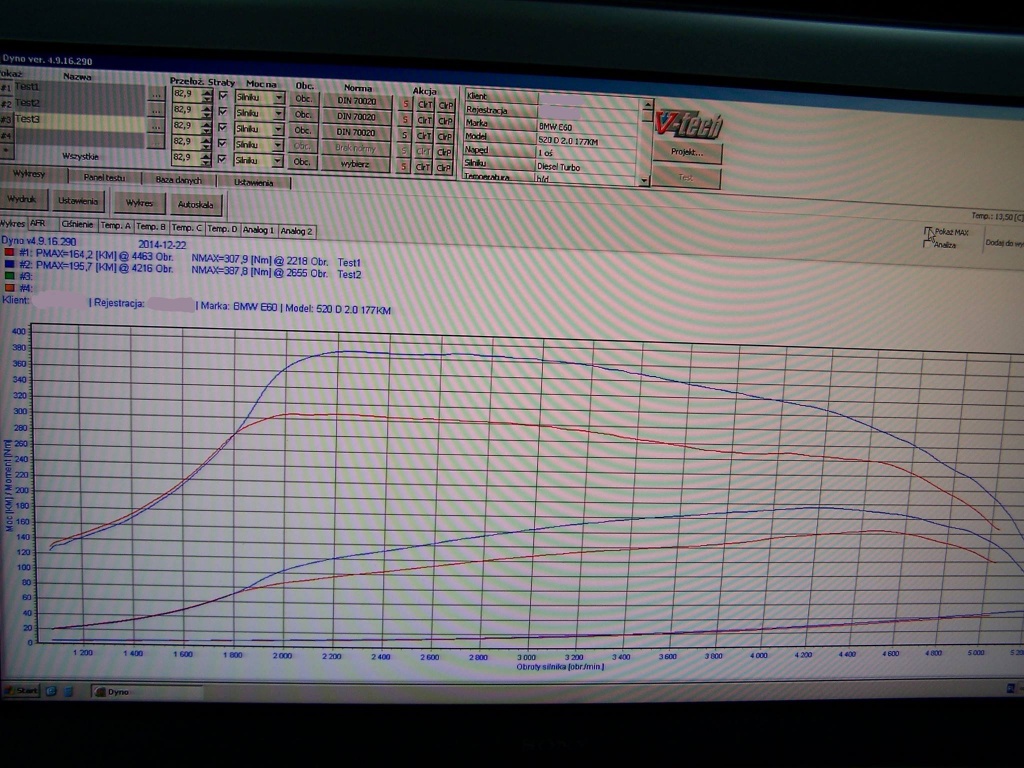Click the #2 show button for Test2
Image resolution: width=1024 pixels, height=768 pixels.
6,103
